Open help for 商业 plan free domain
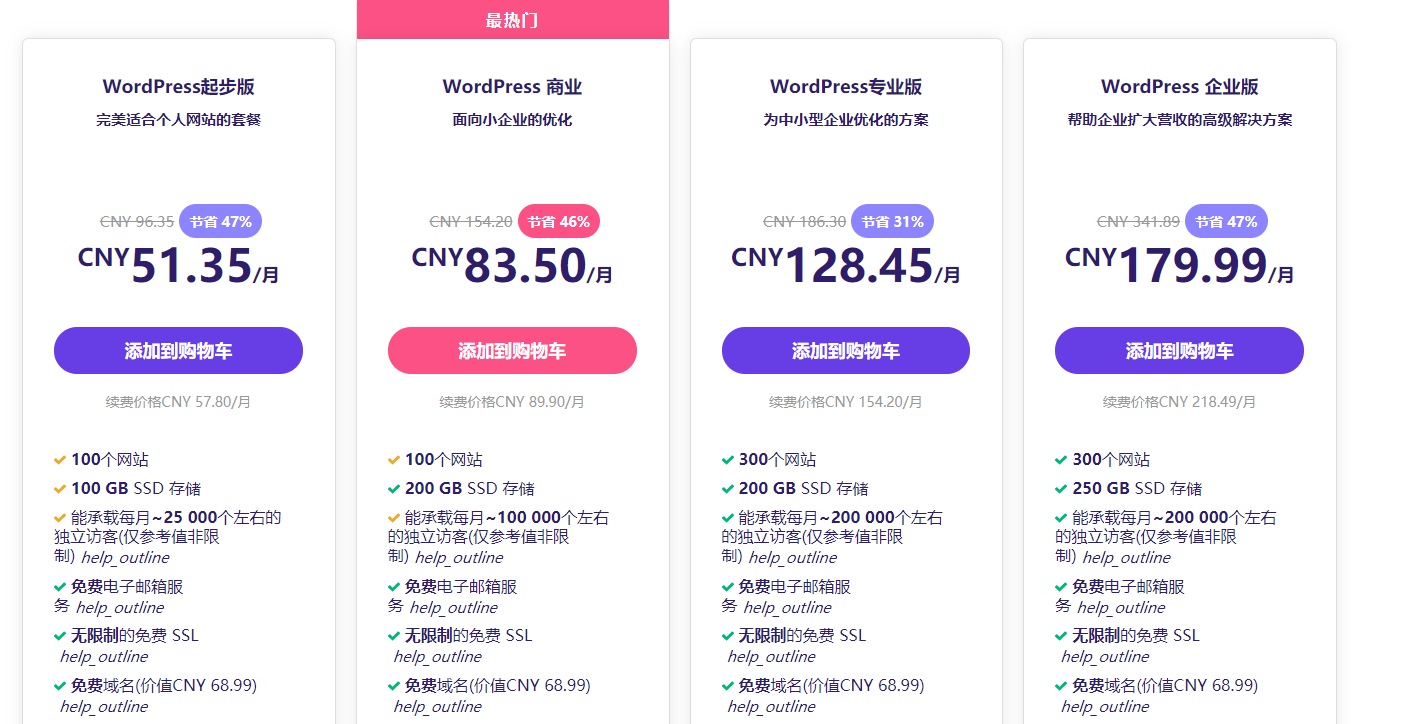The image size is (1422, 724). tap(437, 707)
